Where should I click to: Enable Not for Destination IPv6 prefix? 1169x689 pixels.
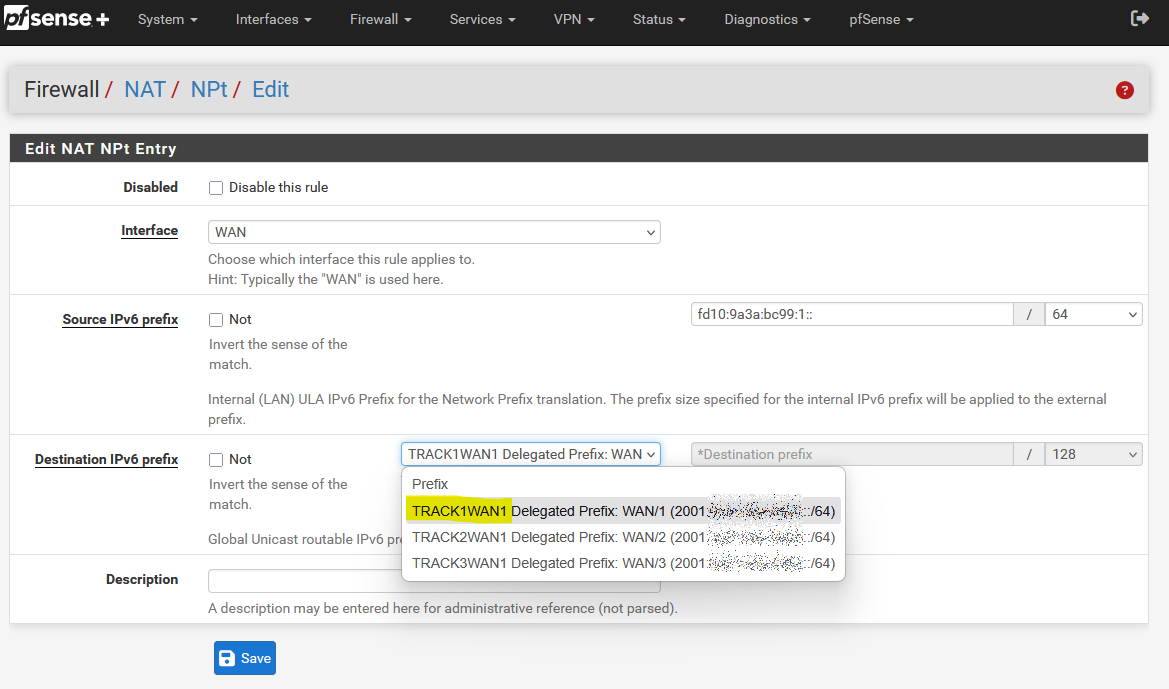215,460
